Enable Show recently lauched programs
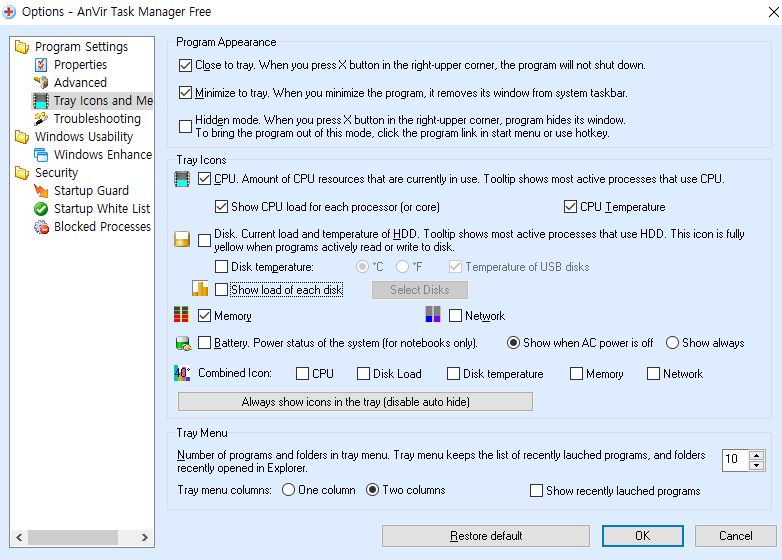 [537, 491]
